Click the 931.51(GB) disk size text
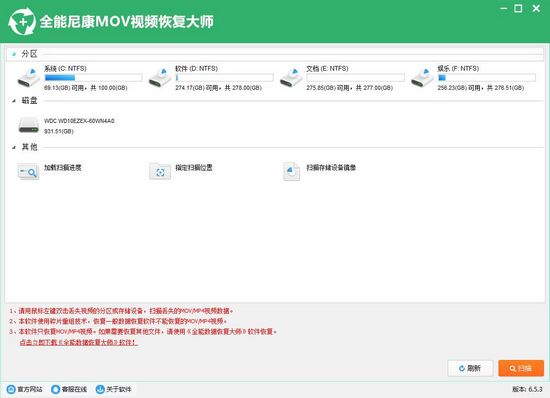This screenshot has height=398, width=550. (x=59, y=131)
